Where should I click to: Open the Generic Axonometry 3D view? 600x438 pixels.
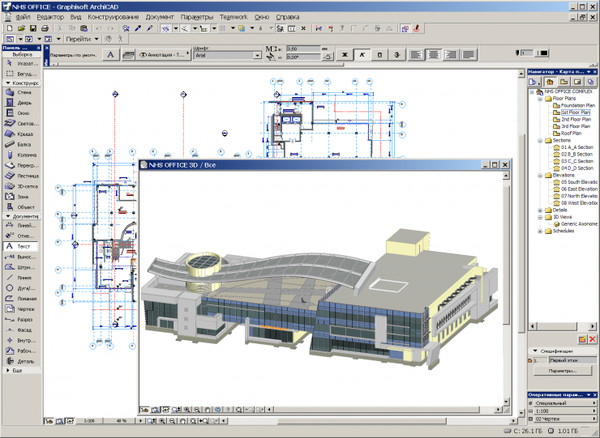pos(579,224)
